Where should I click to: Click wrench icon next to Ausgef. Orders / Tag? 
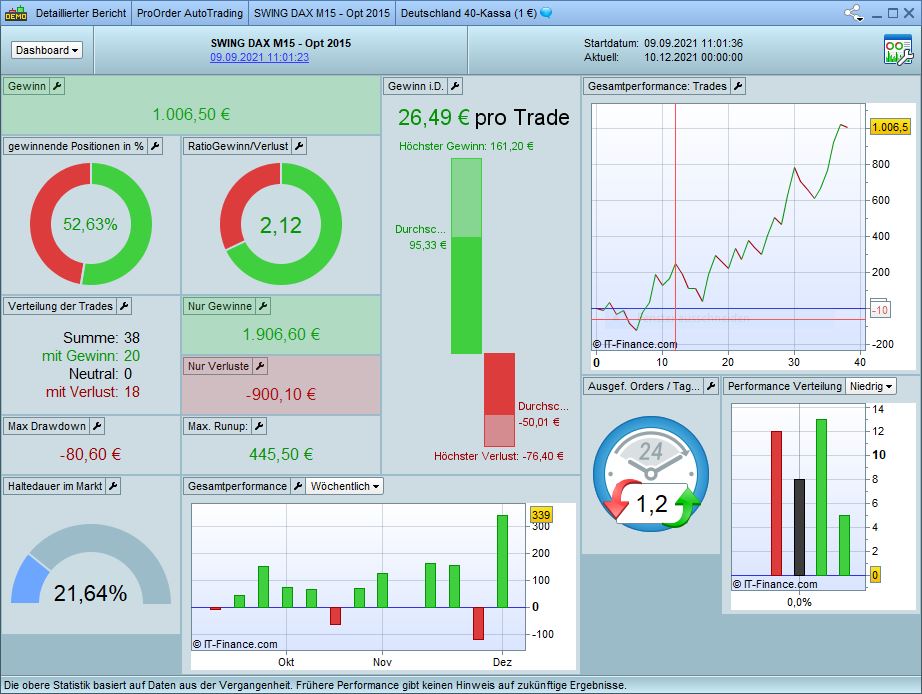711,386
